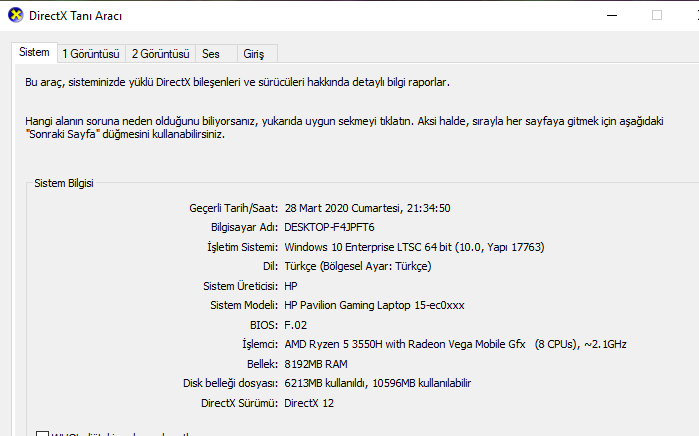Click the BIOS label

click(264, 325)
